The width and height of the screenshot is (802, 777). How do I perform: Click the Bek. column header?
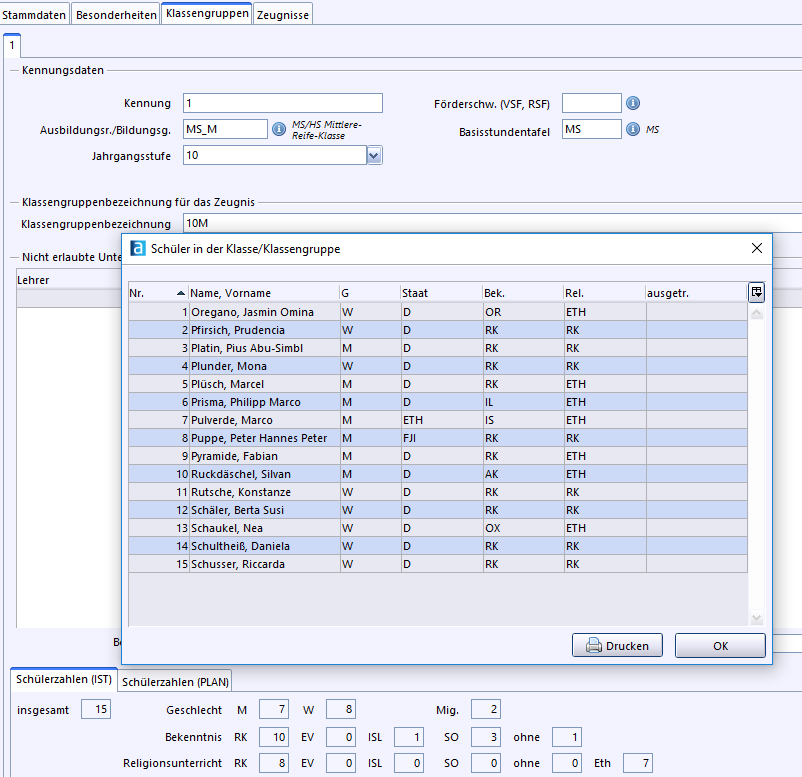(523, 293)
